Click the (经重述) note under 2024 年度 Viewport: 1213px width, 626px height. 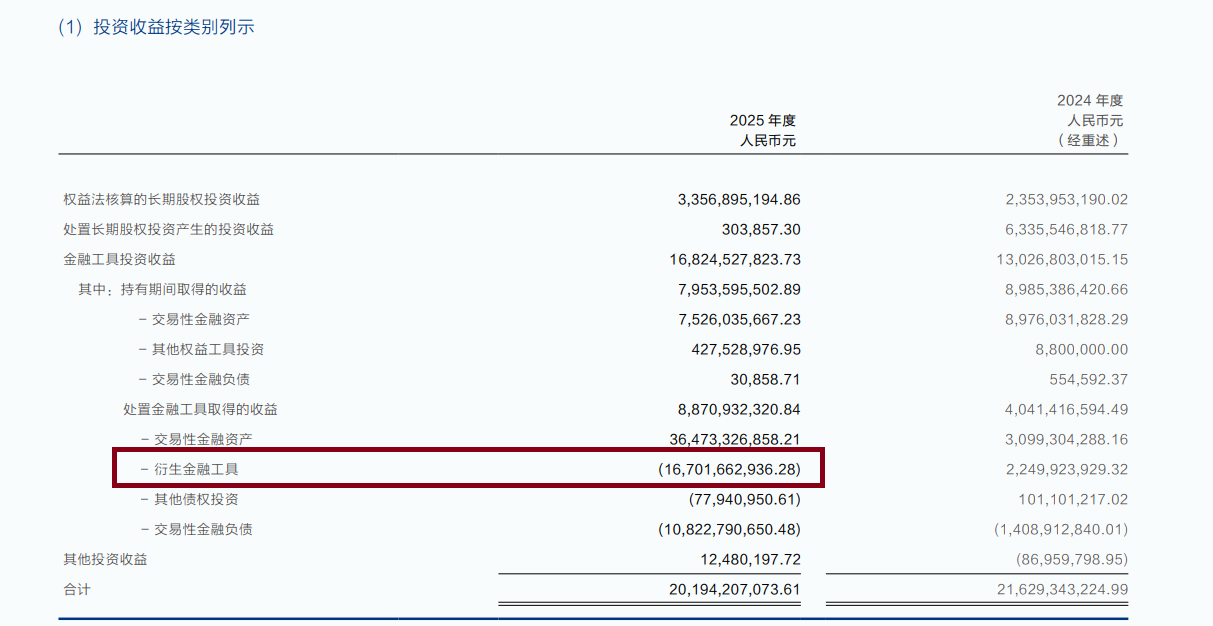point(1090,141)
